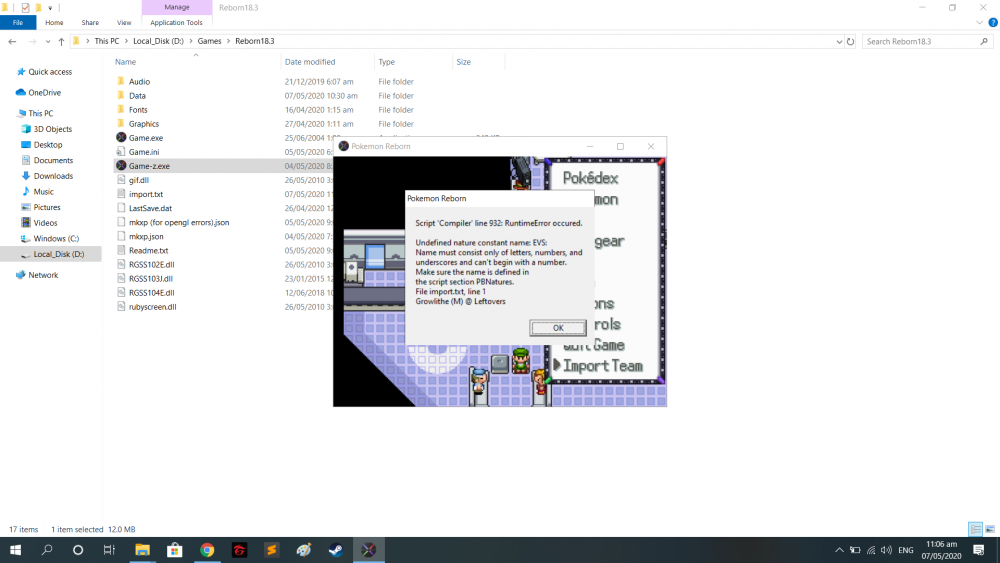Select the Data folder icon

tap(121, 95)
